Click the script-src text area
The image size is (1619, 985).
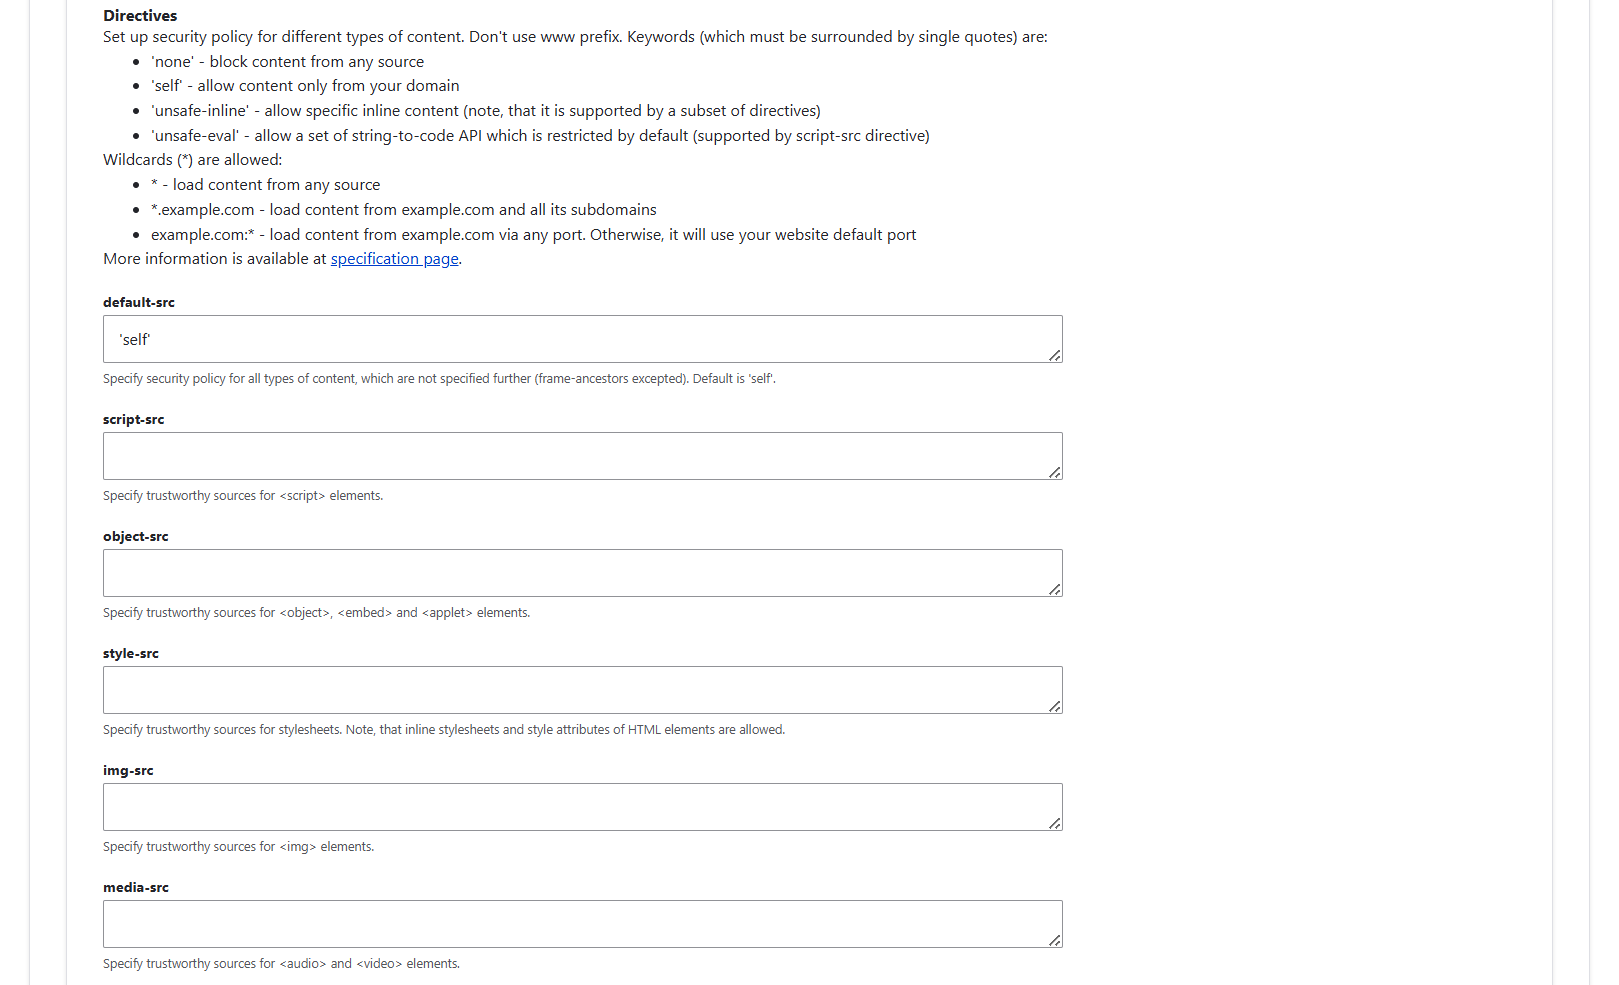(582, 456)
